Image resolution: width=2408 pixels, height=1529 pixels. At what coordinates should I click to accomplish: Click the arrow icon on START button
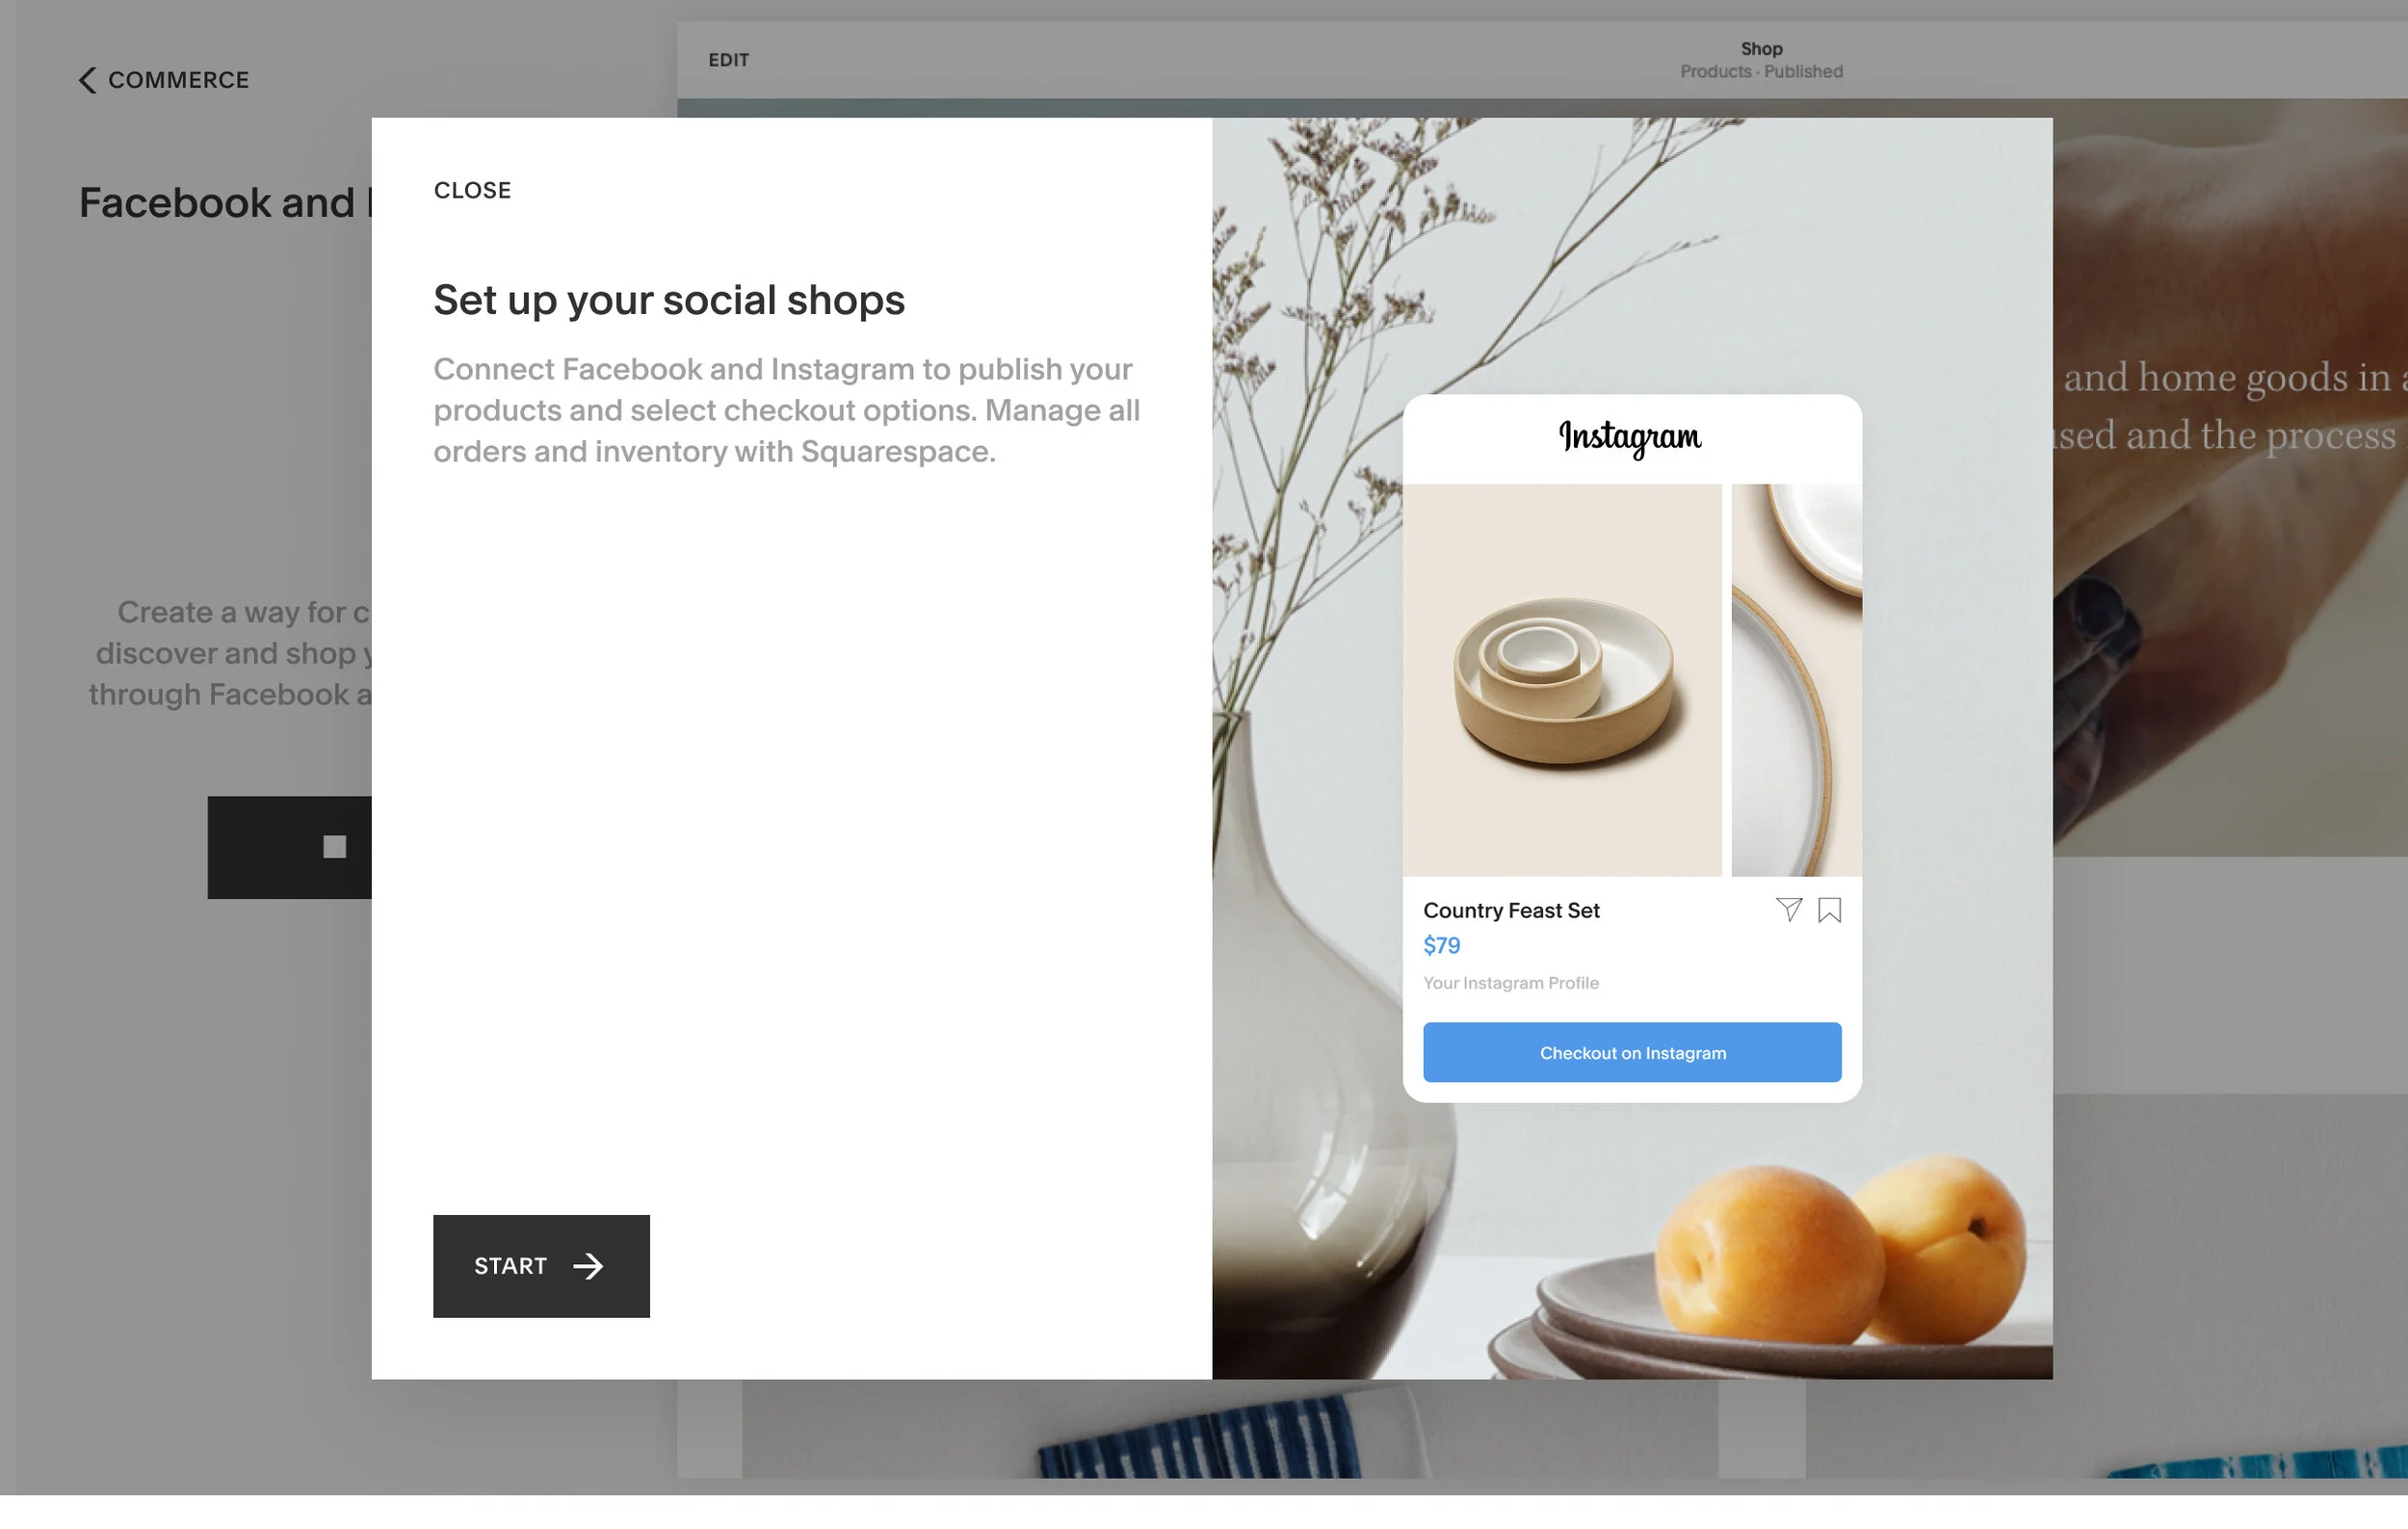click(588, 1266)
